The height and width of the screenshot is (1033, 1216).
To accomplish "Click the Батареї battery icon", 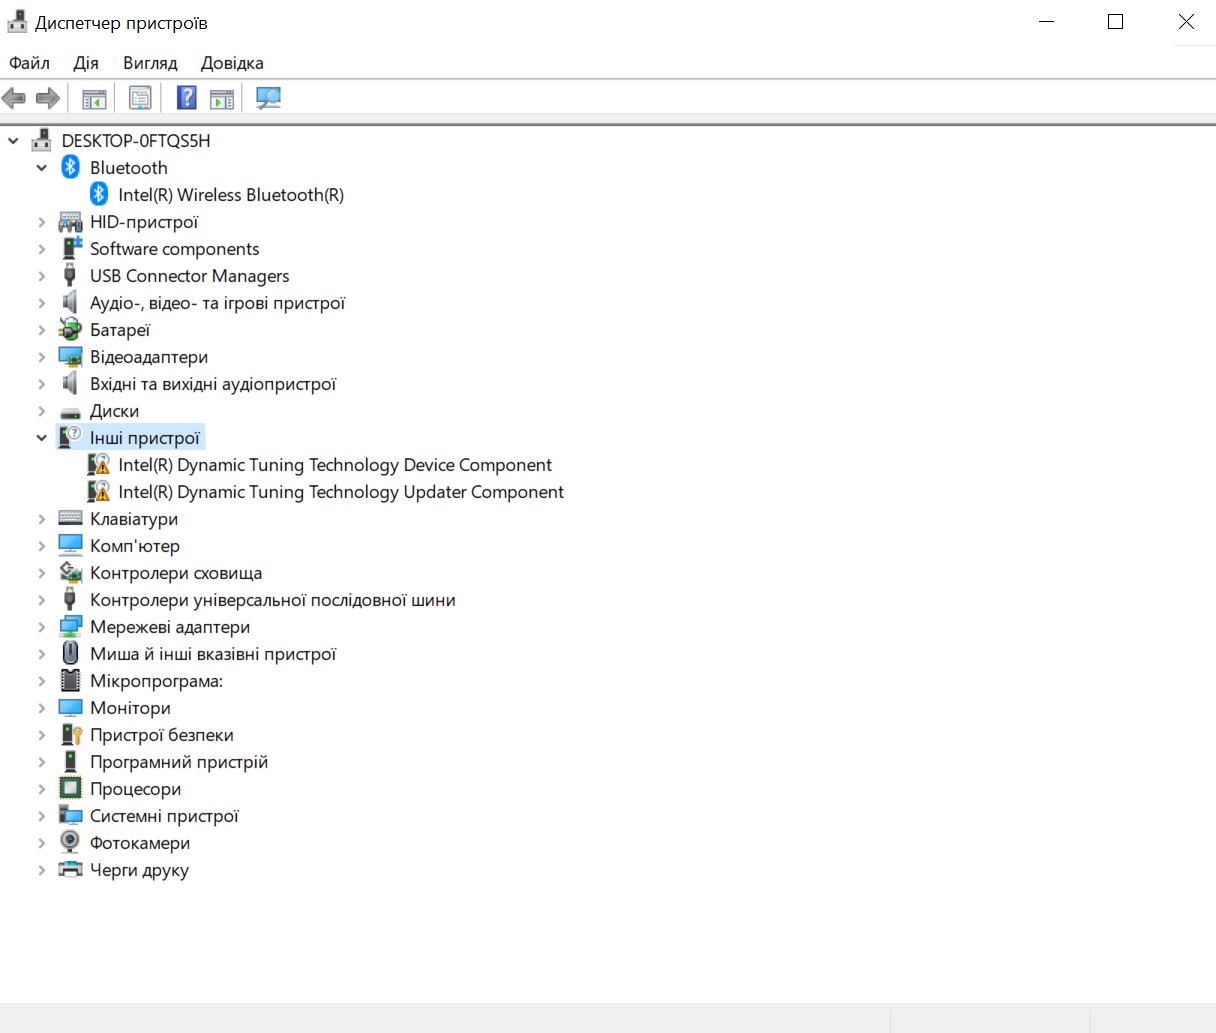I will [70, 329].
